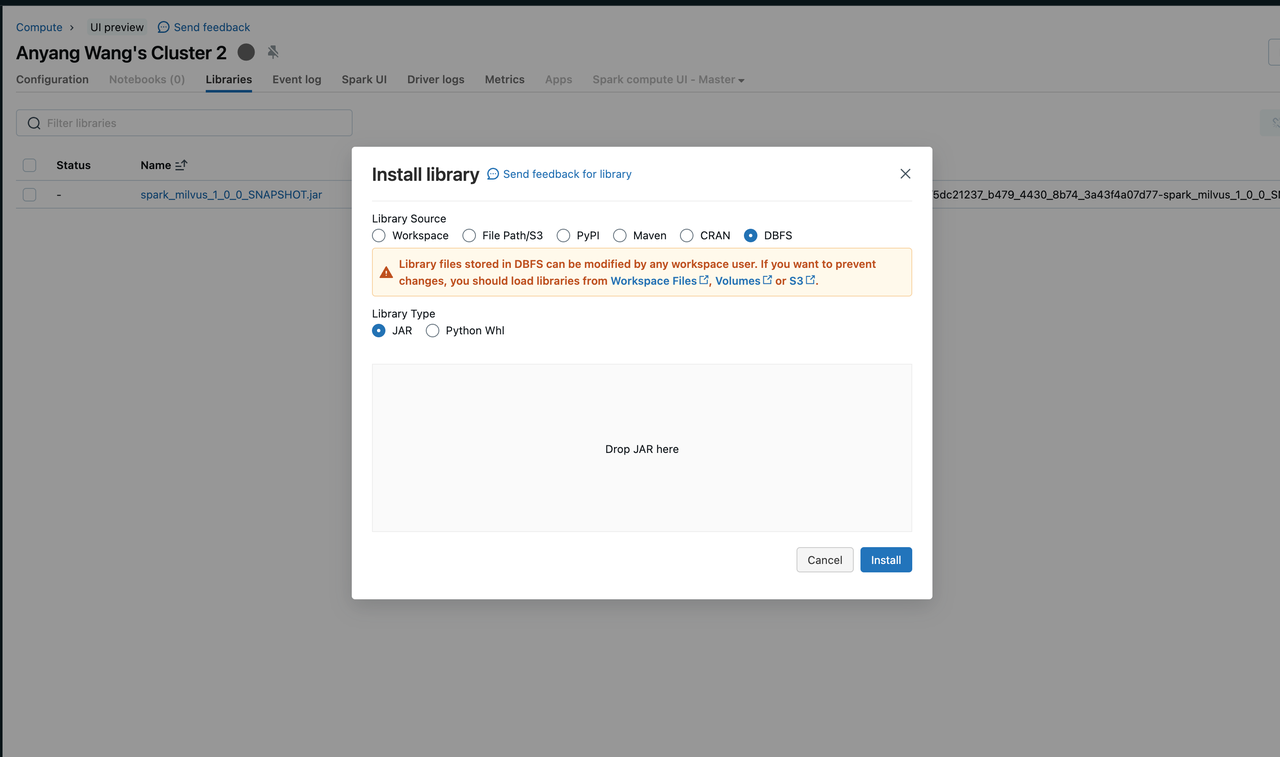Screen dimensions: 1280x757
Task: Click the pin icon beside the cluster name
Action: click(x=272, y=52)
